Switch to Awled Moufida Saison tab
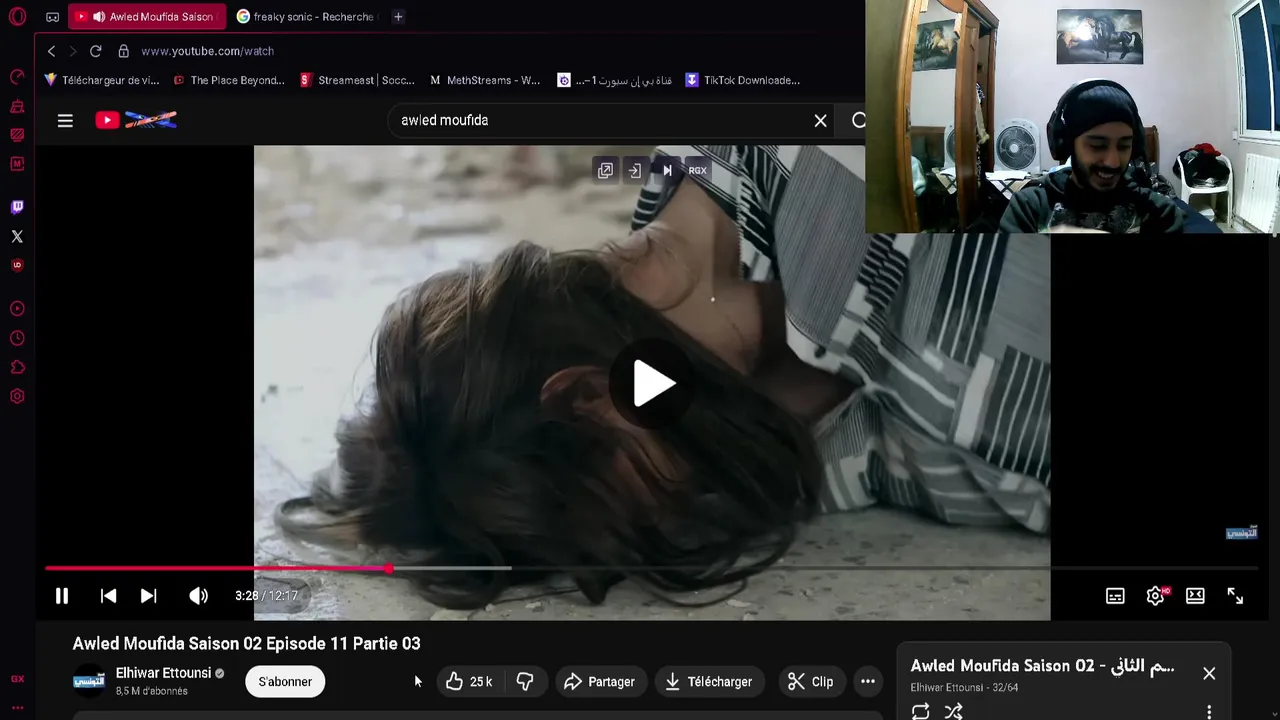 (x=147, y=17)
